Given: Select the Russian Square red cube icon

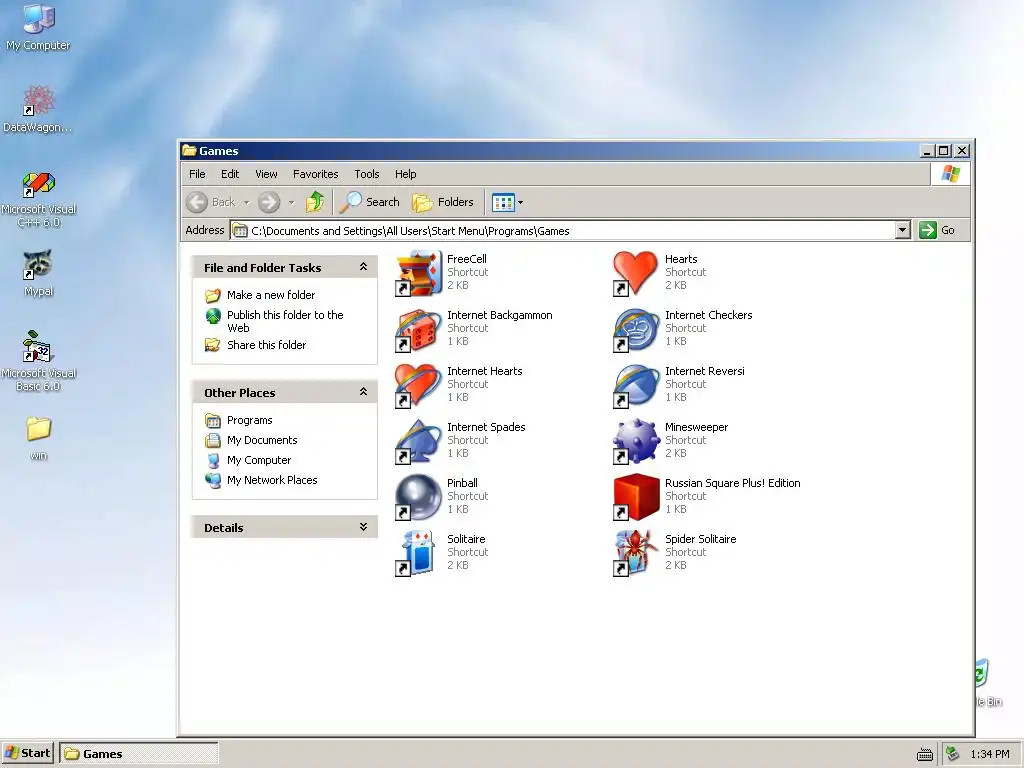Looking at the screenshot, I should (636, 498).
